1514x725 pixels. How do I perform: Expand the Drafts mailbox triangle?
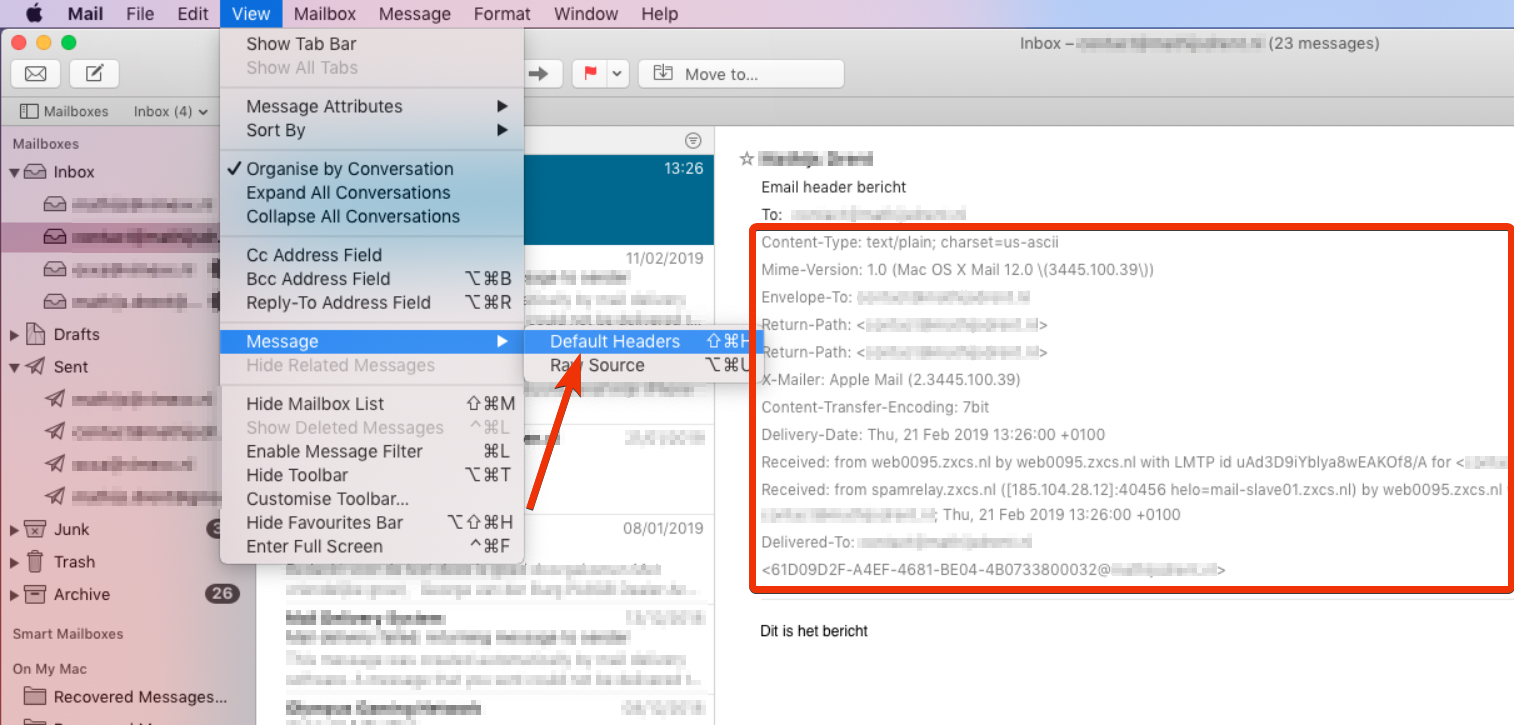tap(15, 334)
